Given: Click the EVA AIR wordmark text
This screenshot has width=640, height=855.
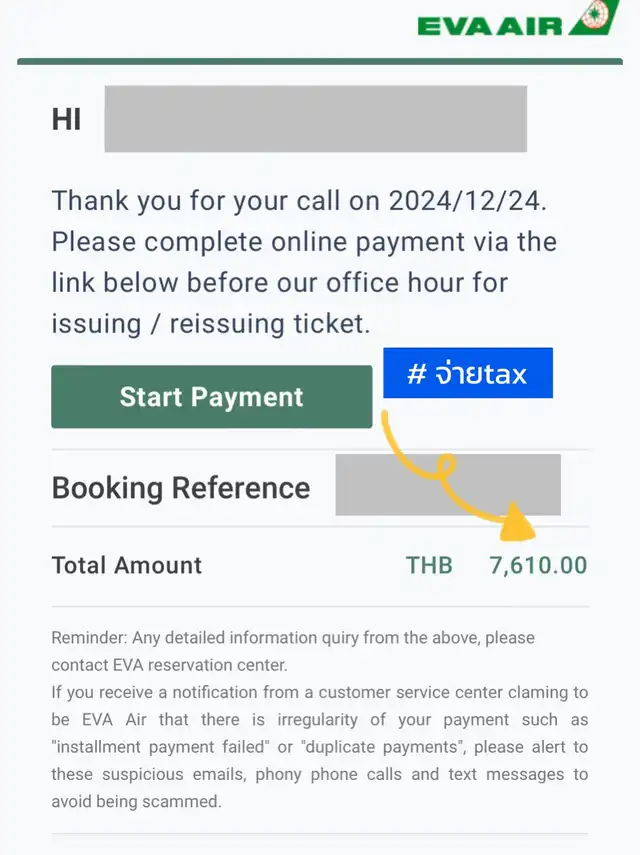Looking at the screenshot, I should pos(490,26).
